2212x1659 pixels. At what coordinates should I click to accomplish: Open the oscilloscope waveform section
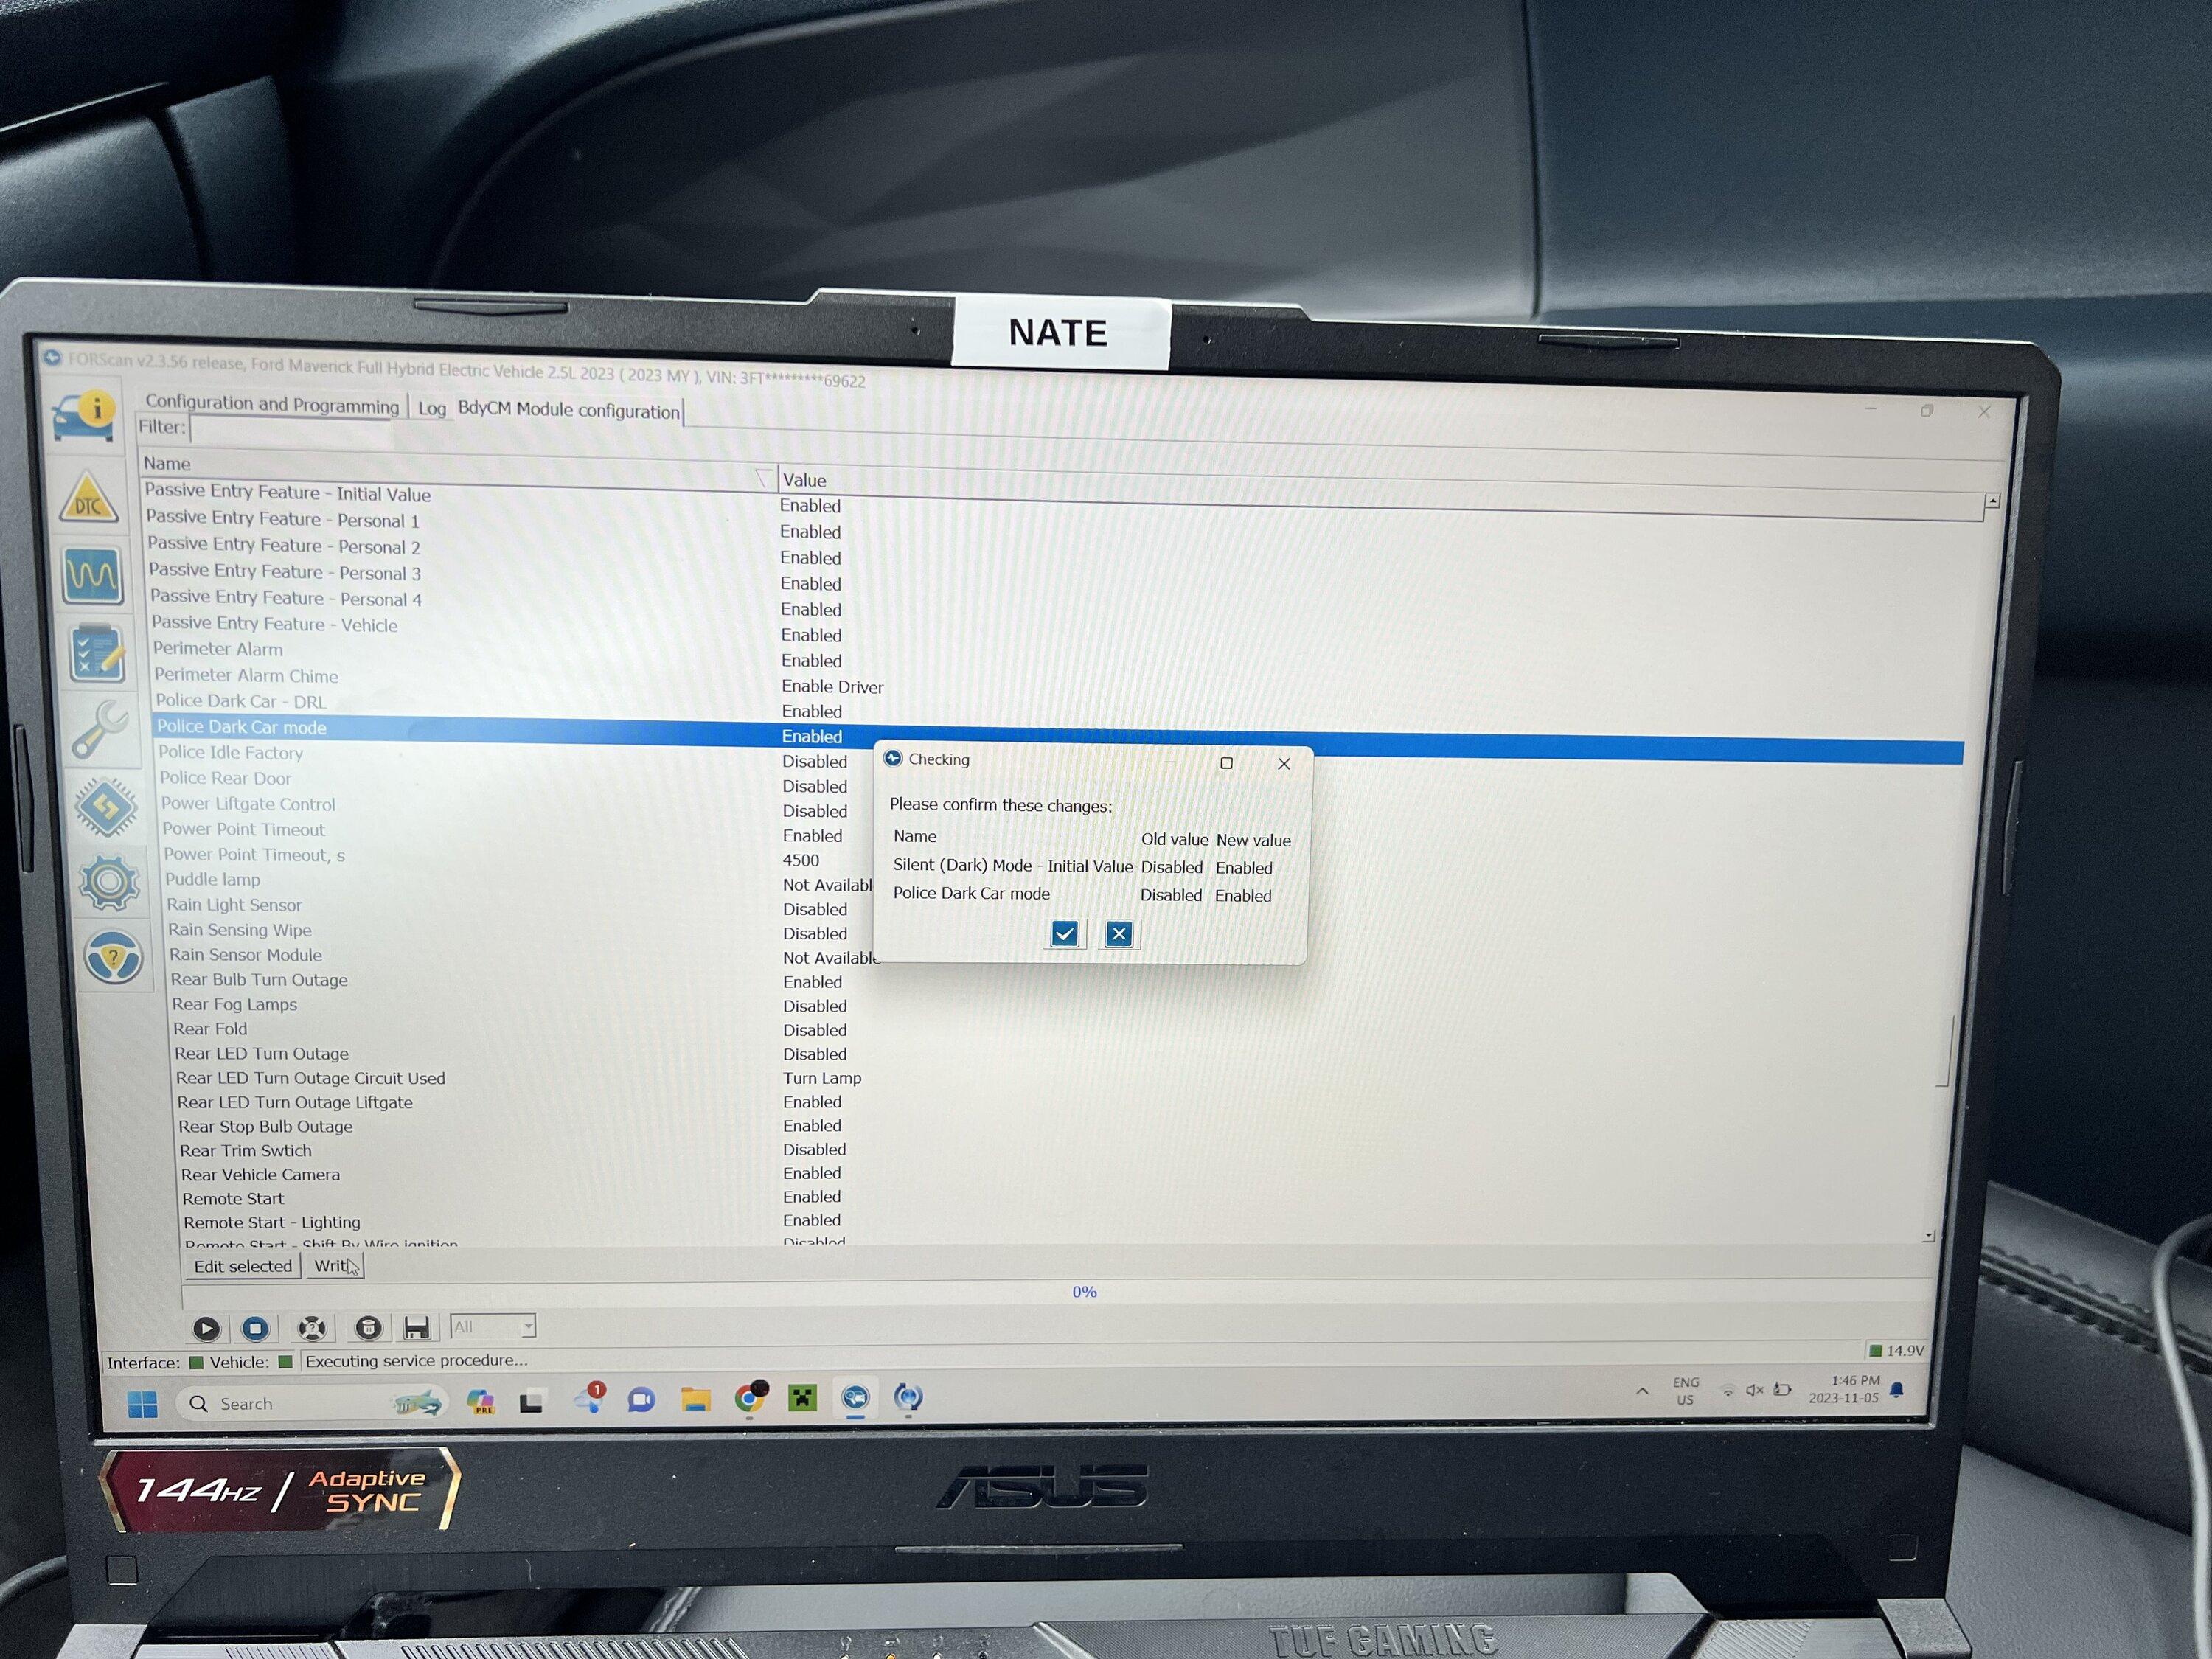(93, 576)
